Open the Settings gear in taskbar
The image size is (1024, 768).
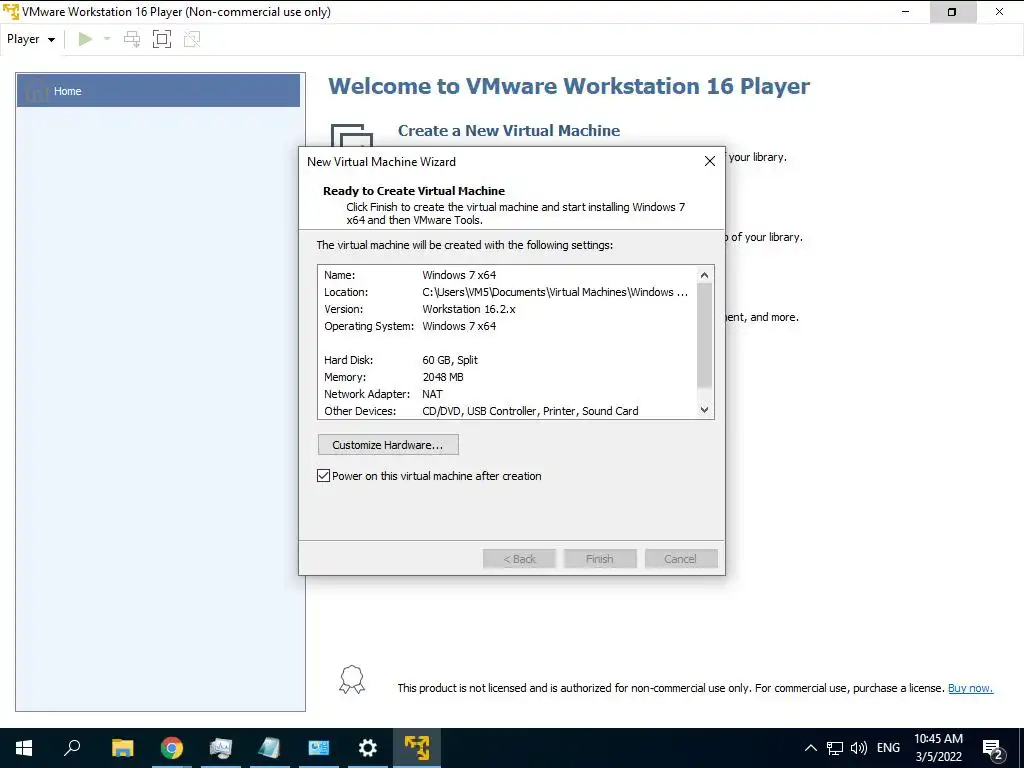click(368, 748)
